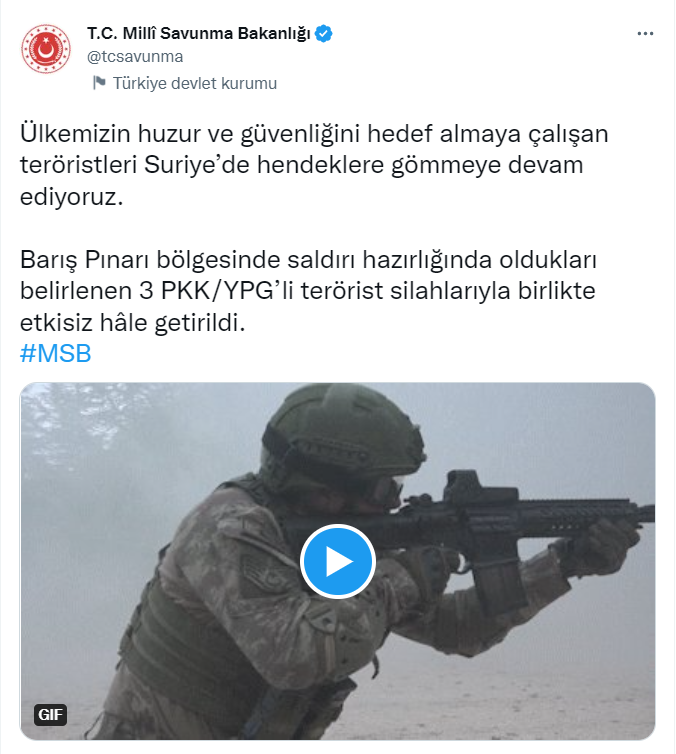Open the three-dot more options menu

645,34
